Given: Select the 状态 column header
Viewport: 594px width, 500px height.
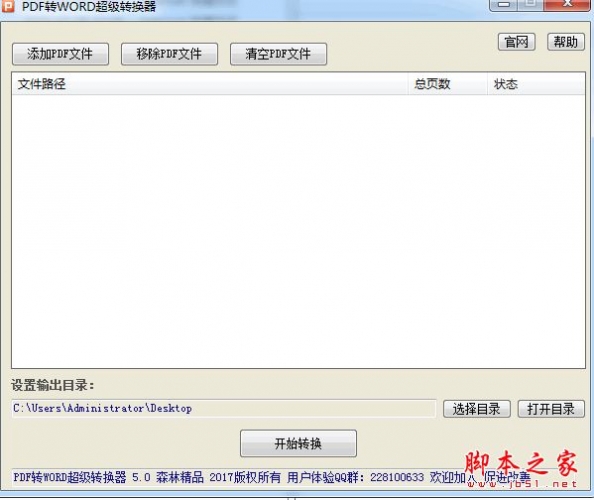Looking at the screenshot, I should tap(536, 84).
